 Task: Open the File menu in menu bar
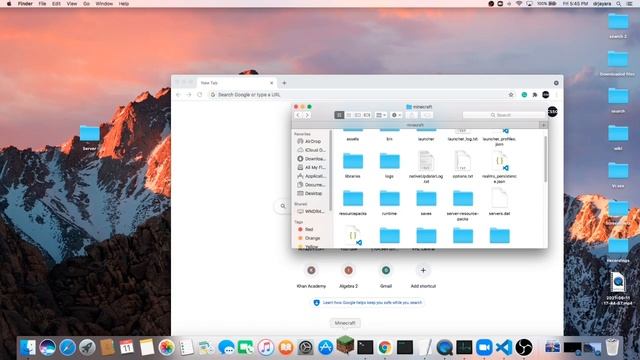[42, 4]
